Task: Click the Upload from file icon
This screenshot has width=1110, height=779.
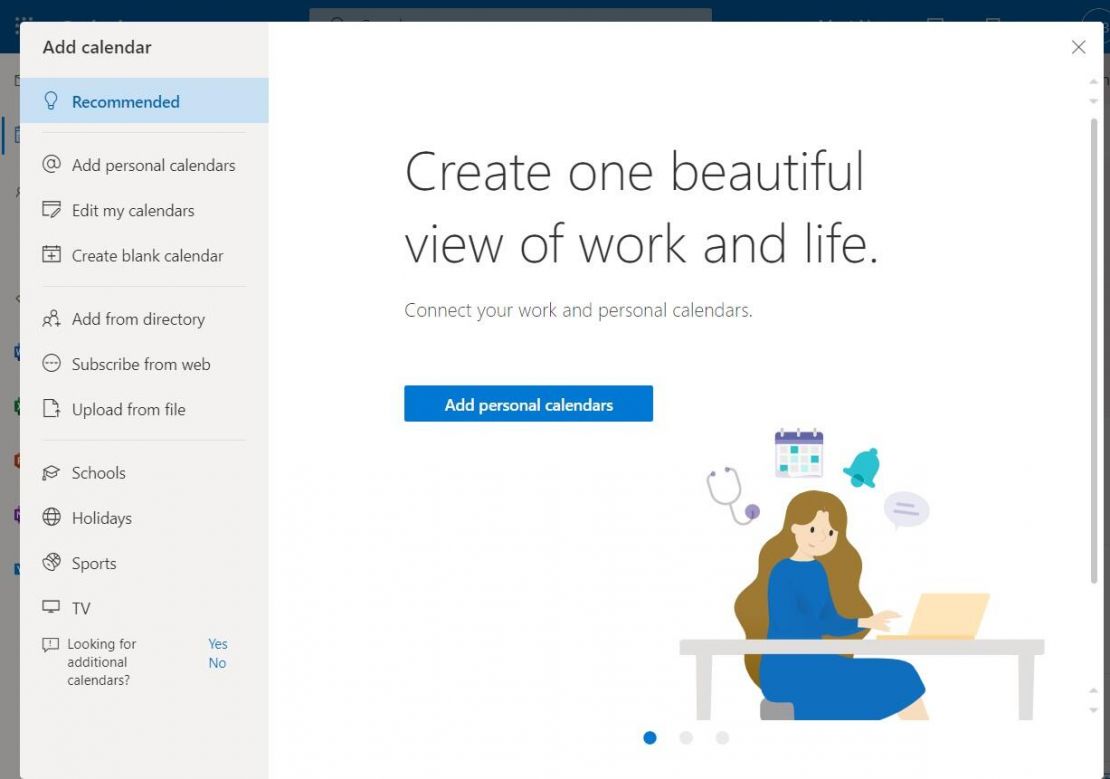Action: pyautogui.click(x=51, y=409)
